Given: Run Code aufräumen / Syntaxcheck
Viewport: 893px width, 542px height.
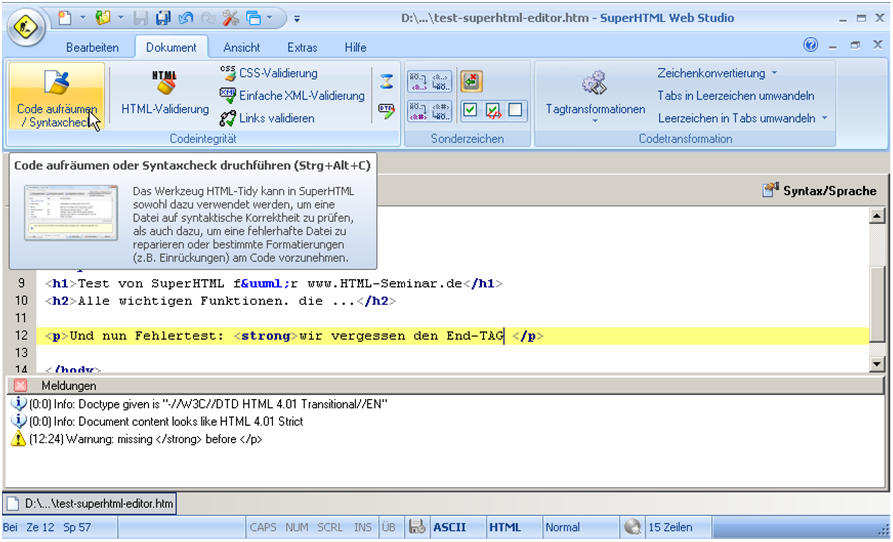Looking at the screenshot, I should pos(57,96).
